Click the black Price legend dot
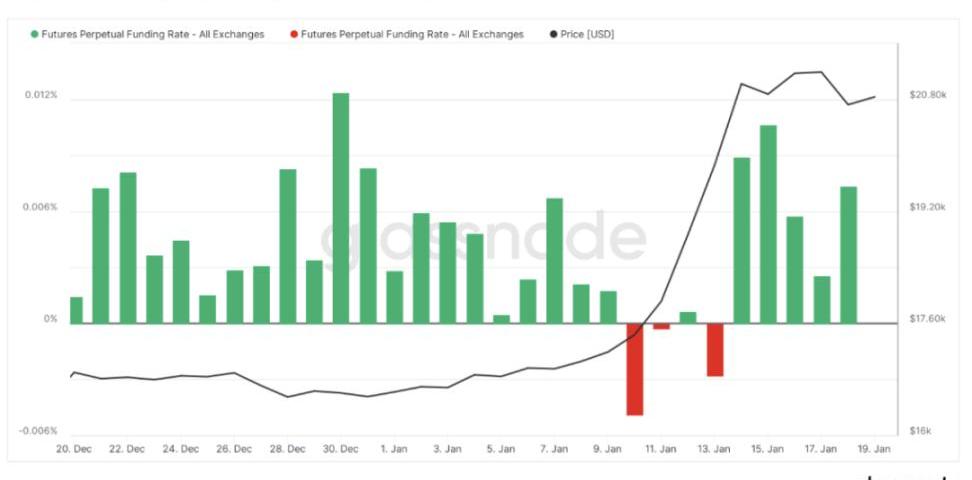 pyautogui.click(x=554, y=35)
